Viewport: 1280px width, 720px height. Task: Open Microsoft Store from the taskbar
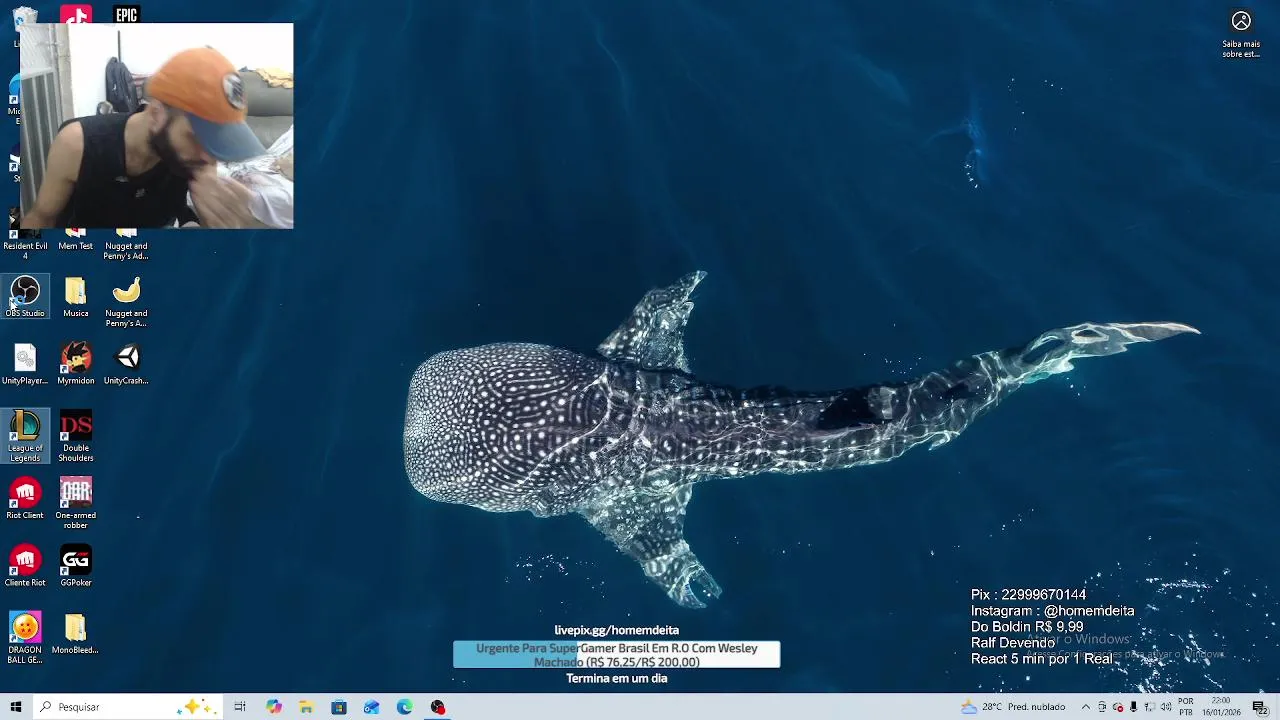(339, 707)
